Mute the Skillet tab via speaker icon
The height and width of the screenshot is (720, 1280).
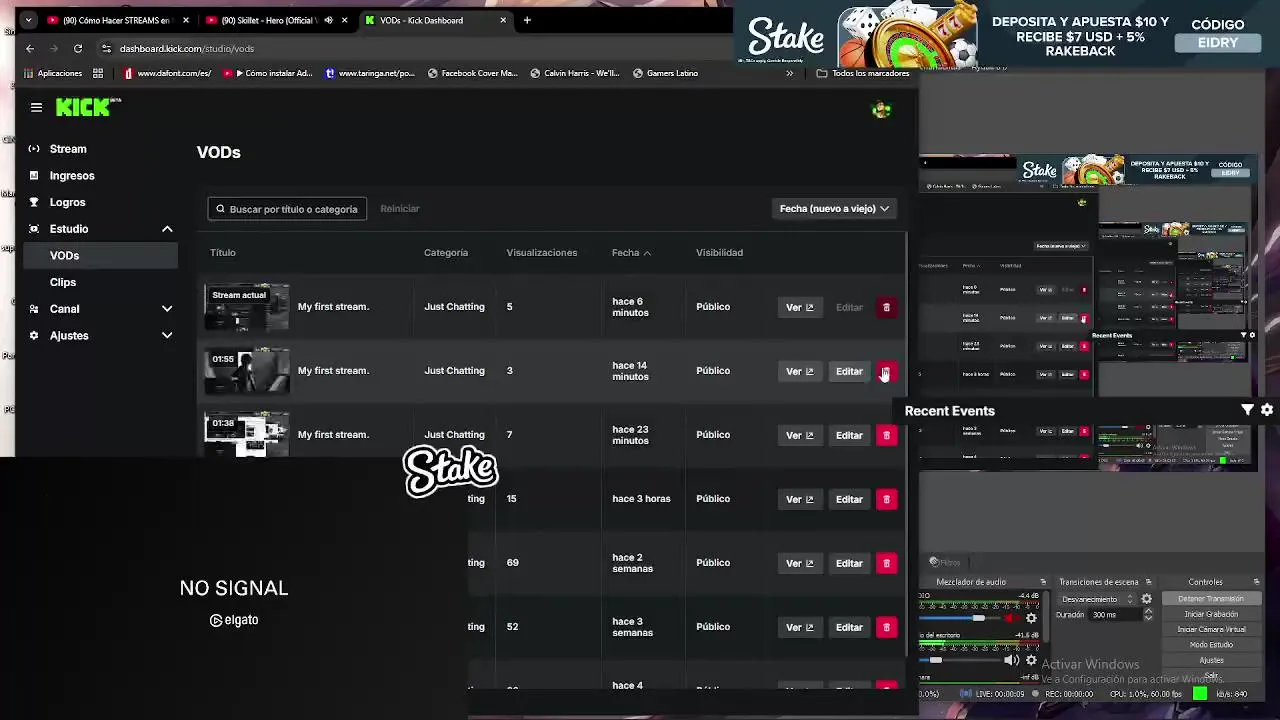pyautogui.click(x=328, y=20)
